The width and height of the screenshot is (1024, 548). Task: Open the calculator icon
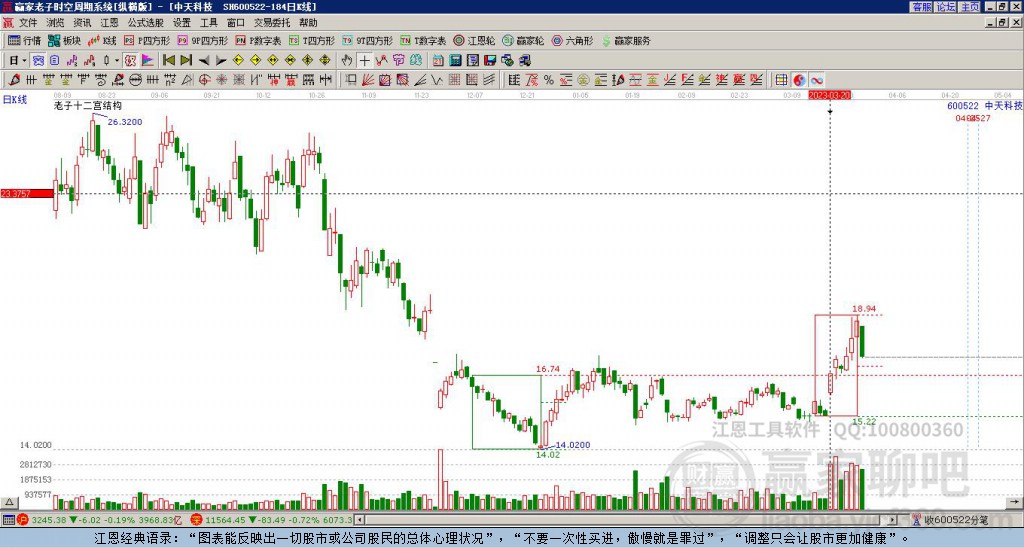[x=455, y=61]
